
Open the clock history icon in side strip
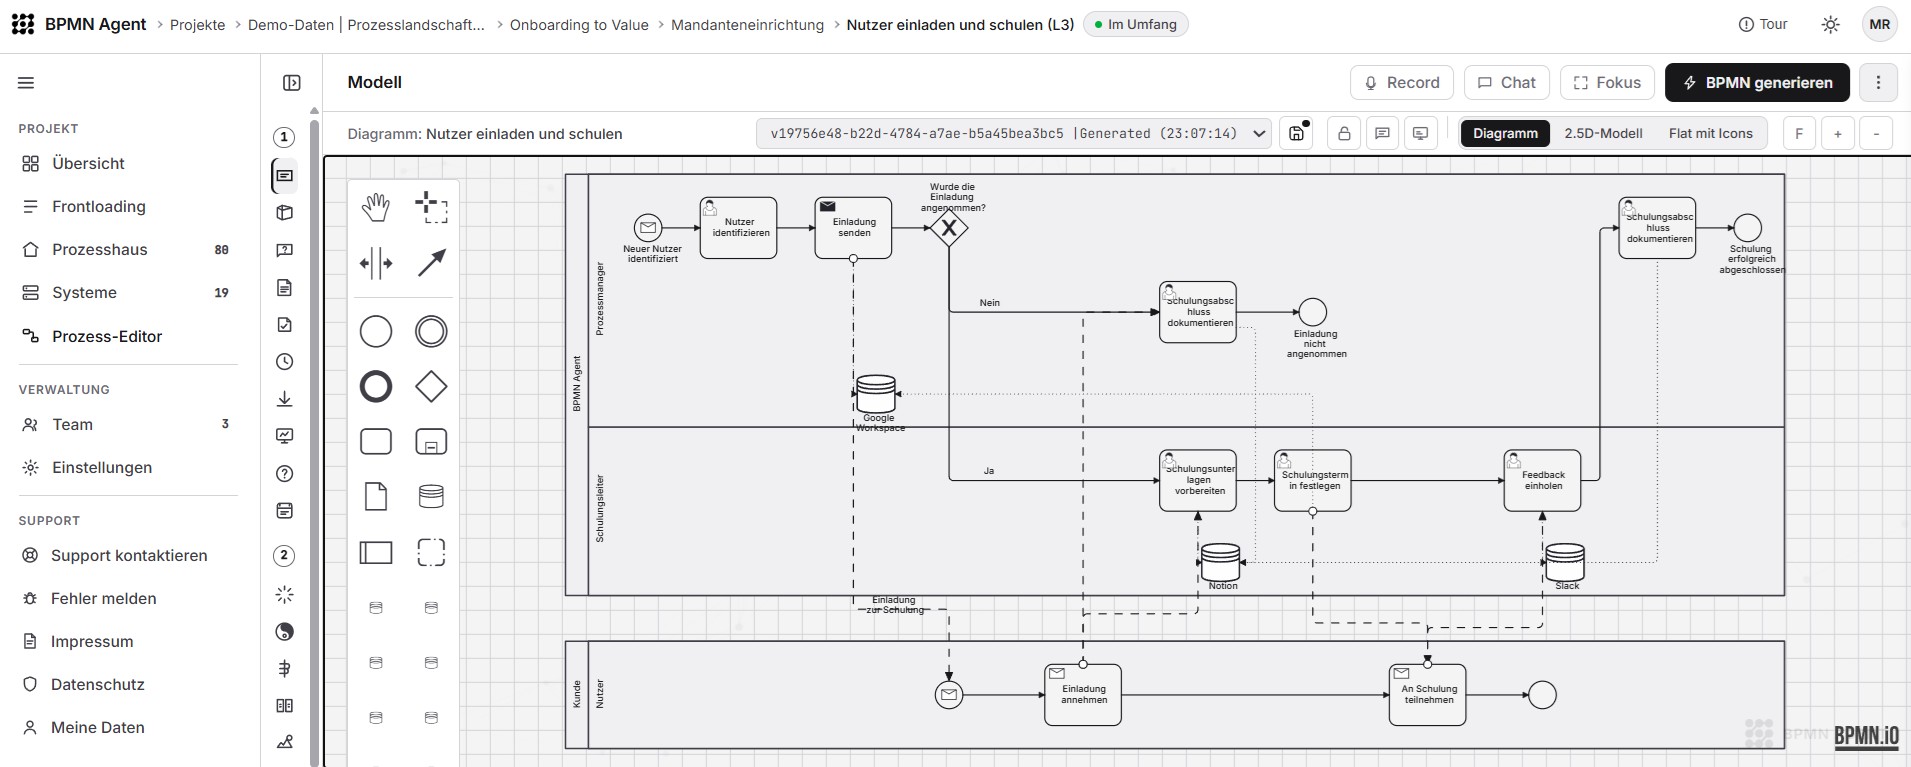pyautogui.click(x=285, y=362)
